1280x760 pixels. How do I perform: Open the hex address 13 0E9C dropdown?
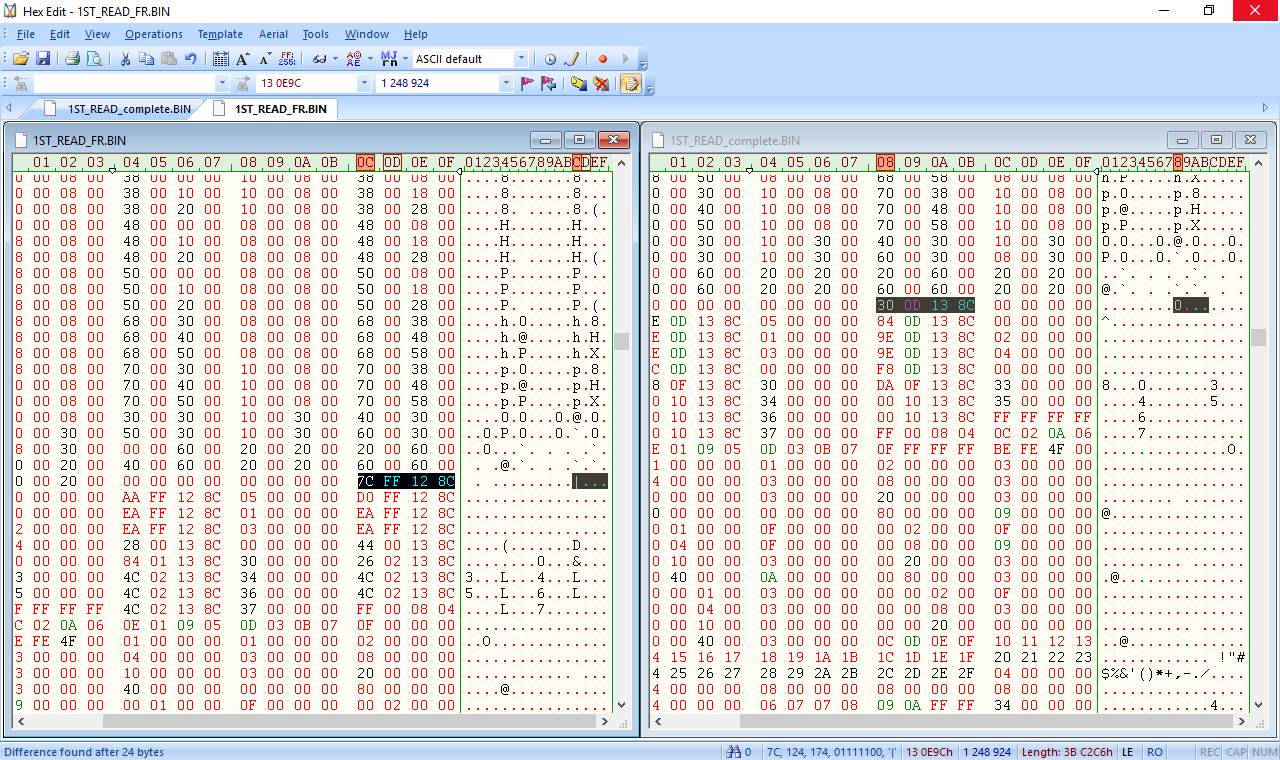(x=364, y=83)
